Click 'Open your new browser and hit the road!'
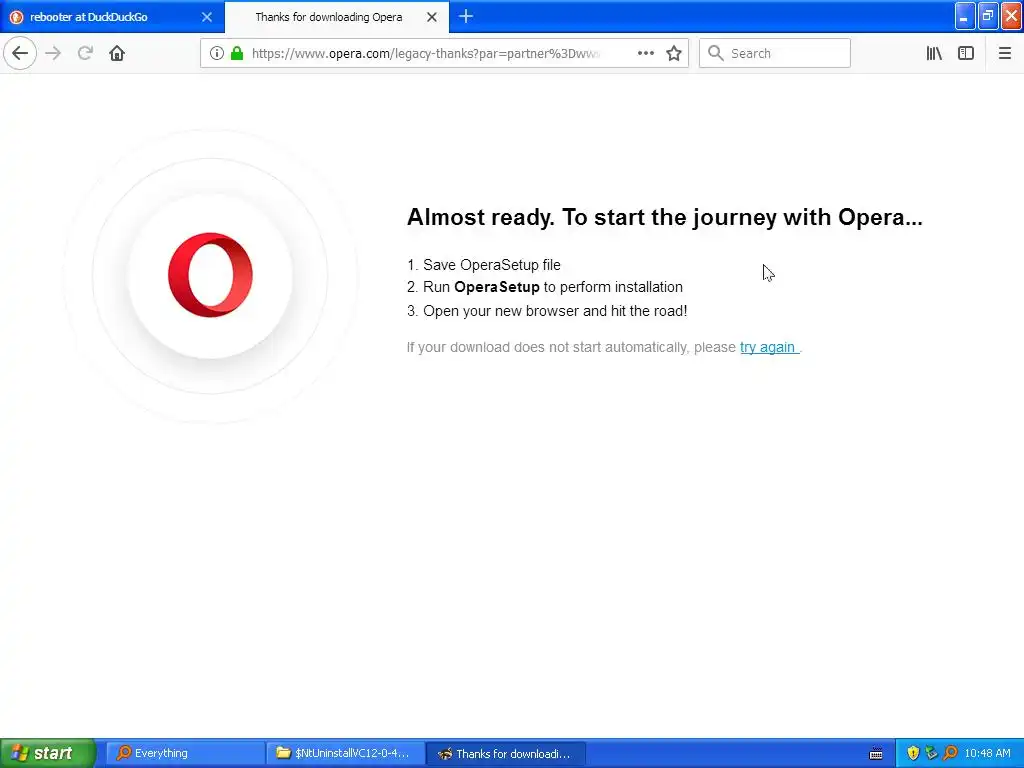 pyautogui.click(x=555, y=311)
